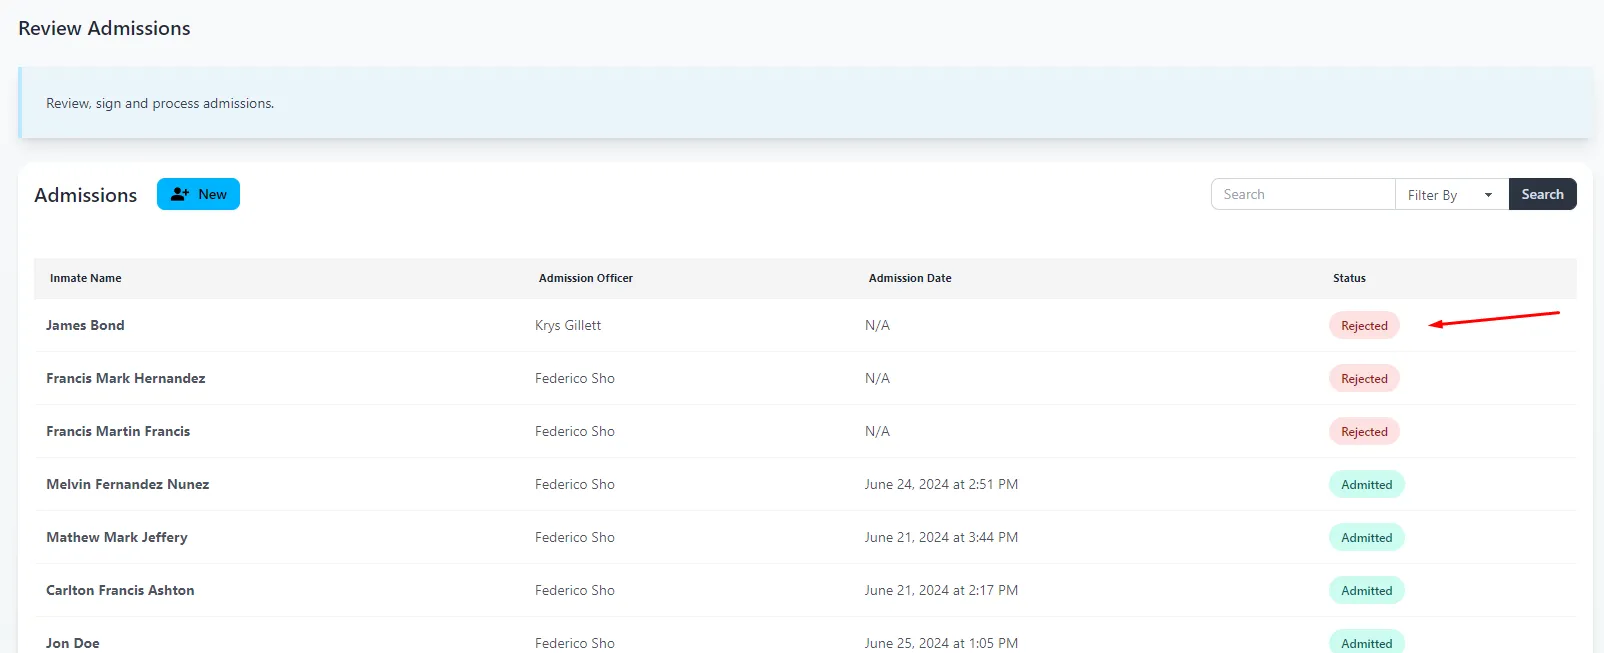Screen dimensions: 1604x653
Task: Click the New admission button
Action: point(198,194)
